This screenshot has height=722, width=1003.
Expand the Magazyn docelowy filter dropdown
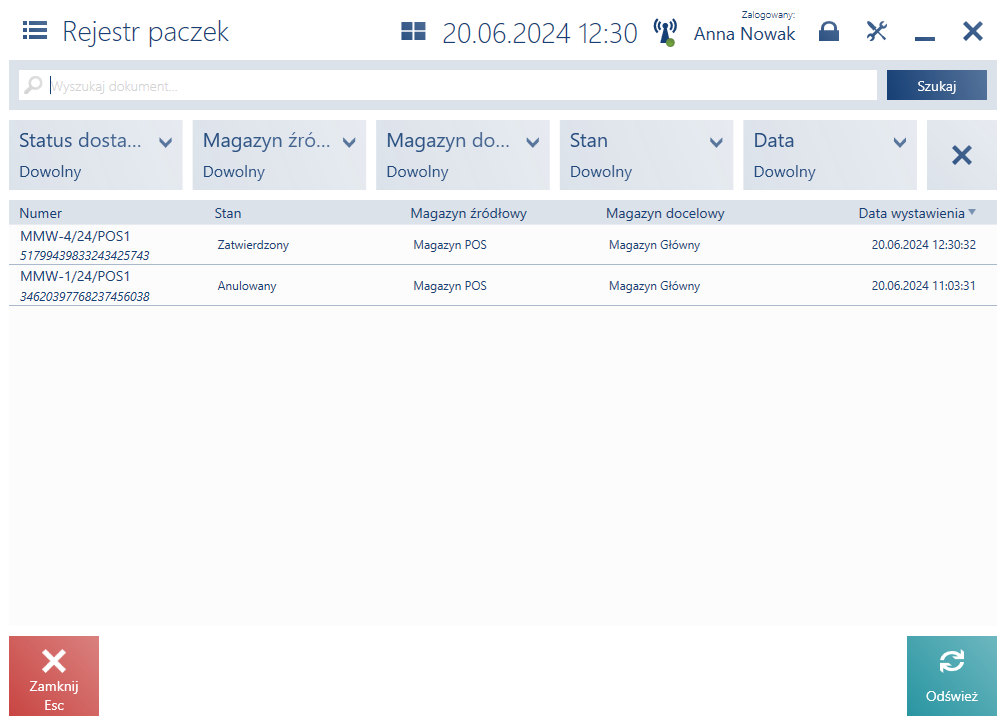[x=463, y=155]
